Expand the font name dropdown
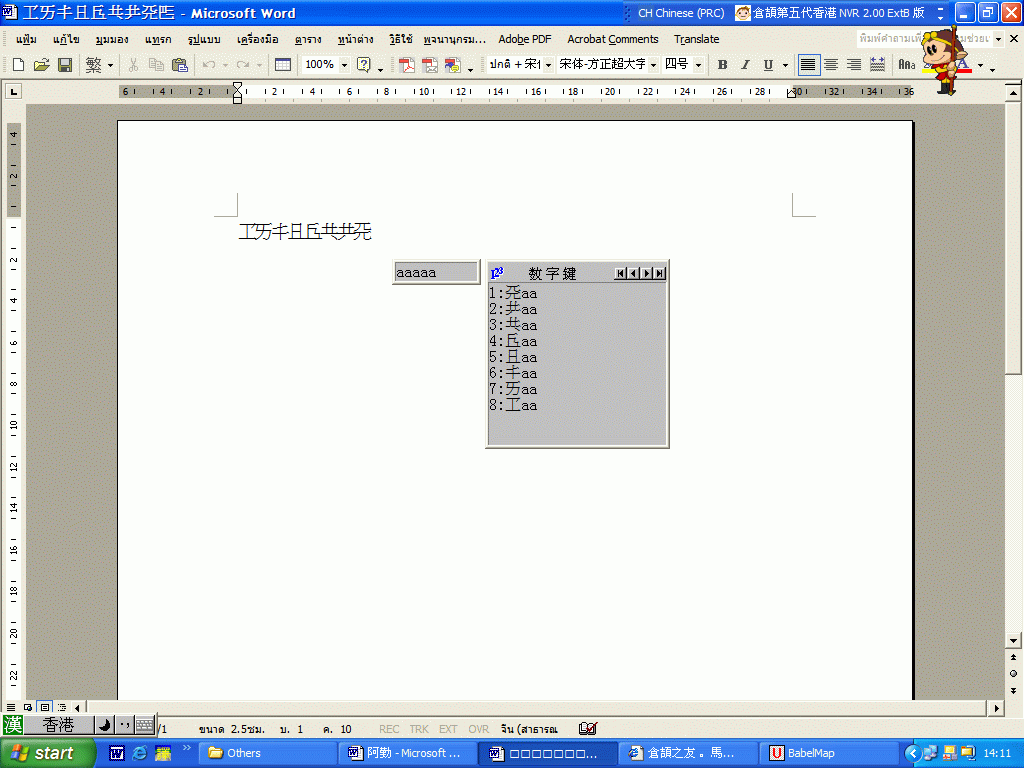The width and height of the screenshot is (1024, 768). [653, 65]
